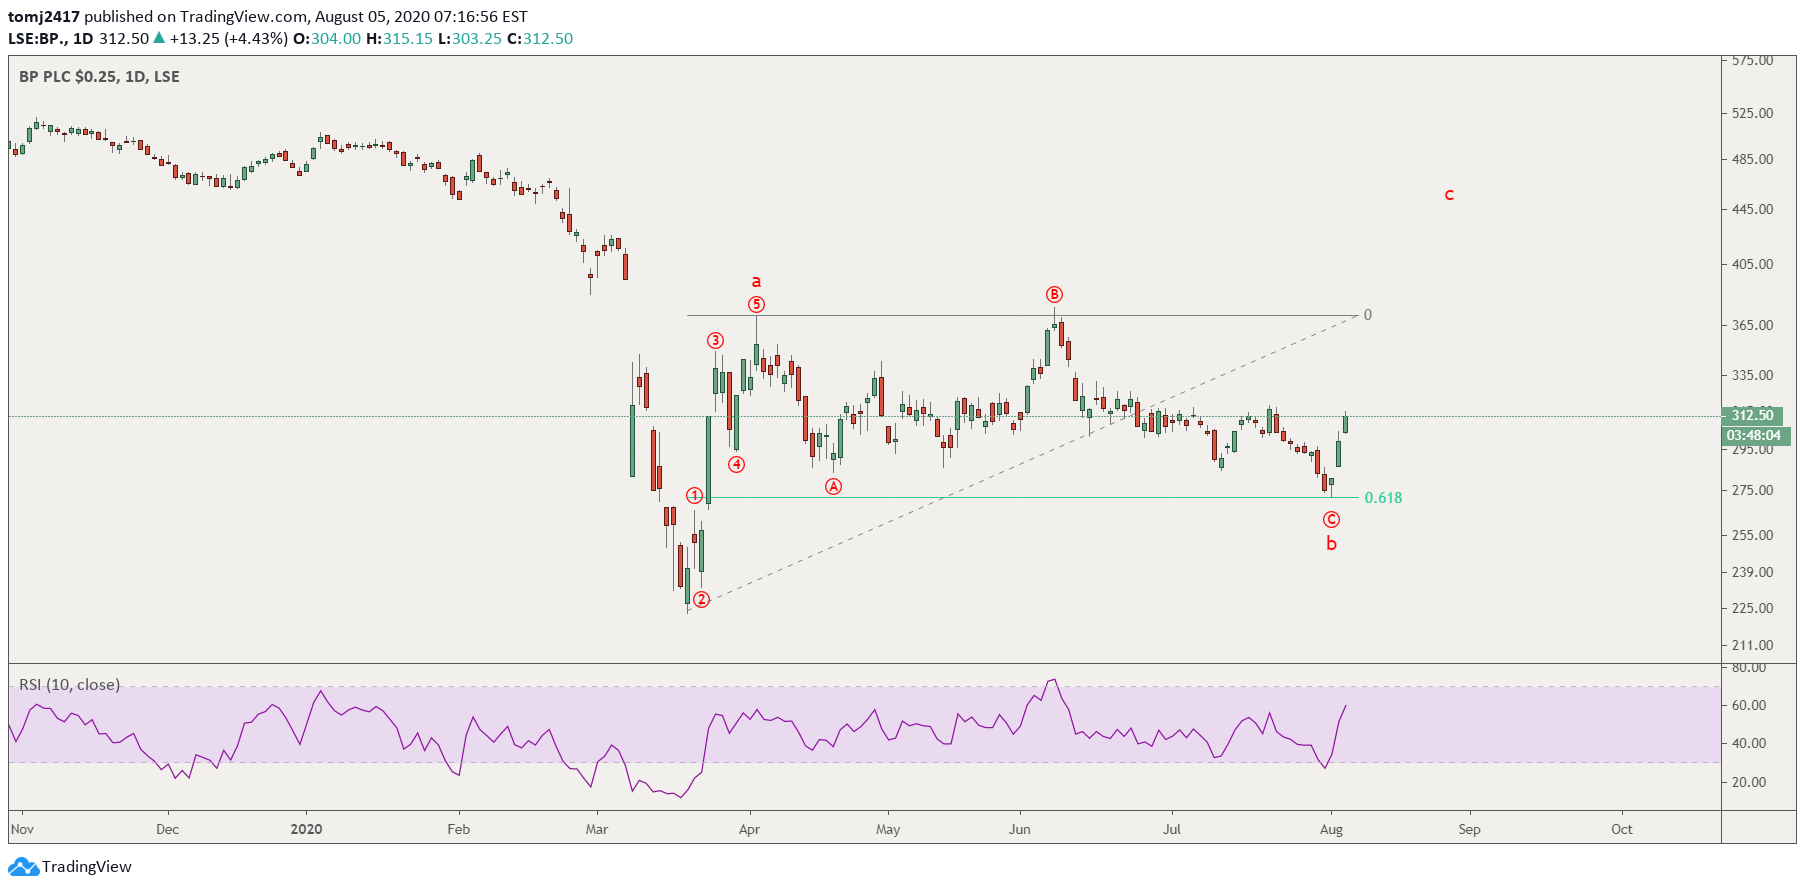The image size is (1805, 890).
Task: Select the circled B wave label
Action: tap(1054, 294)
